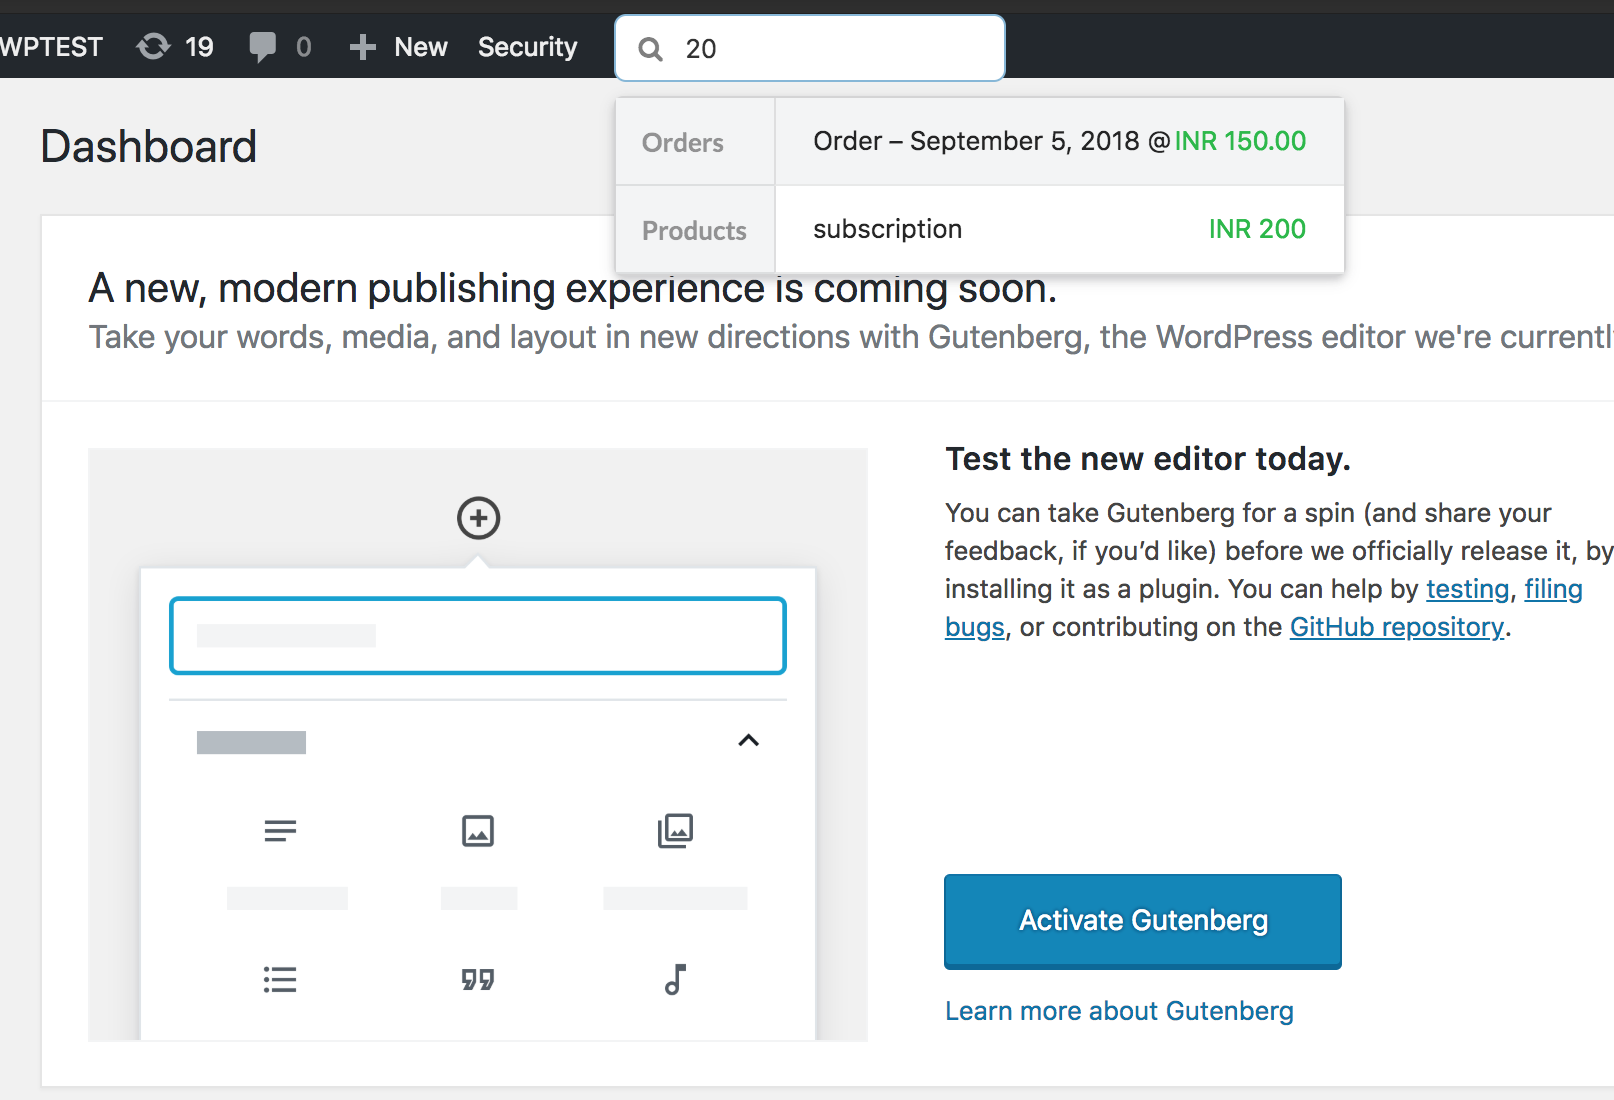Click the add block plus icon
Screen dimensions: 1614x1100
[x=479, y=518]
